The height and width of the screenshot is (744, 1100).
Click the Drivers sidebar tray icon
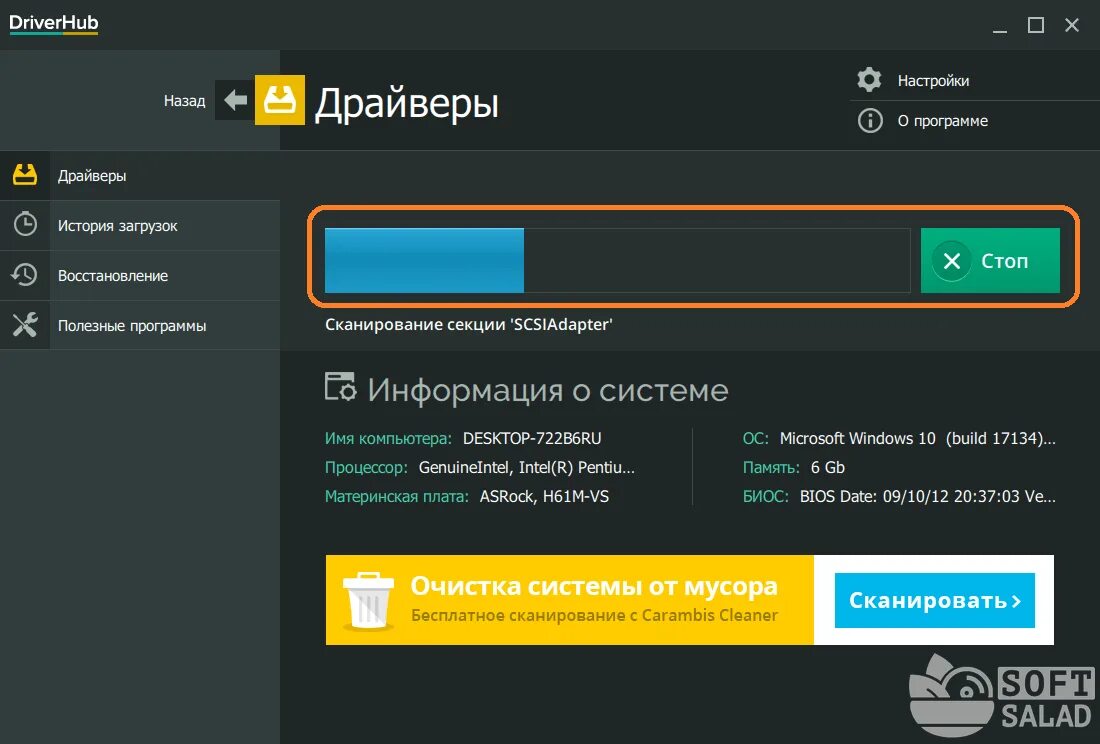tap(25, 175)
